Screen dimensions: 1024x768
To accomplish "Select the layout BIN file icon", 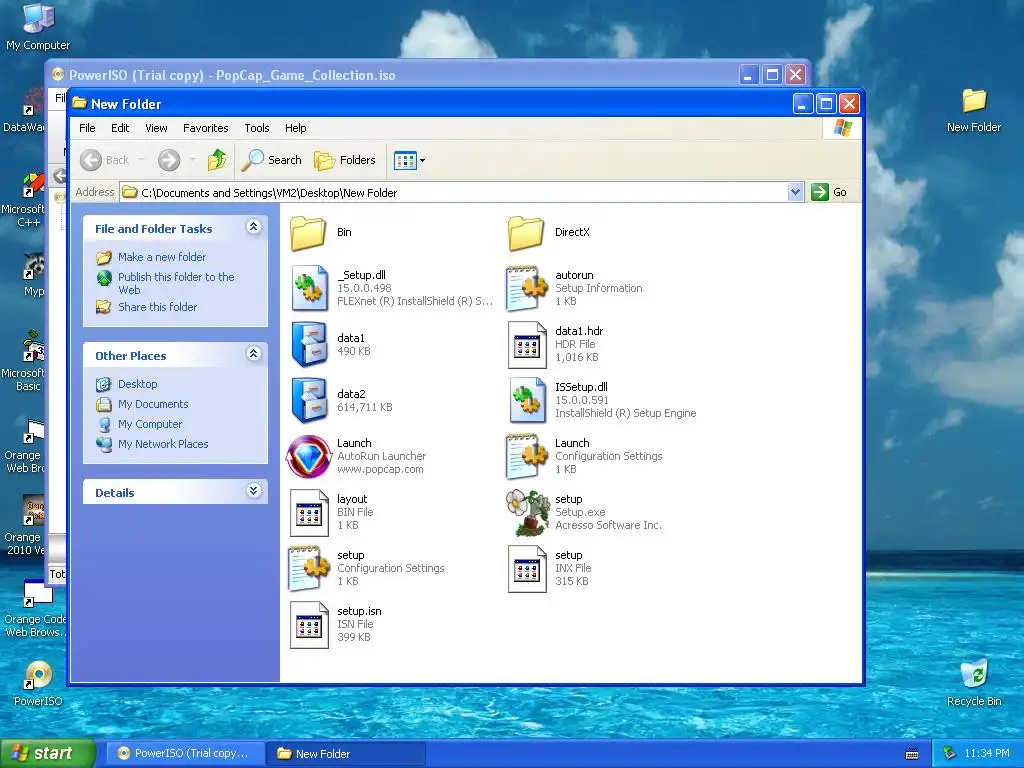I will tap(309, 513).
